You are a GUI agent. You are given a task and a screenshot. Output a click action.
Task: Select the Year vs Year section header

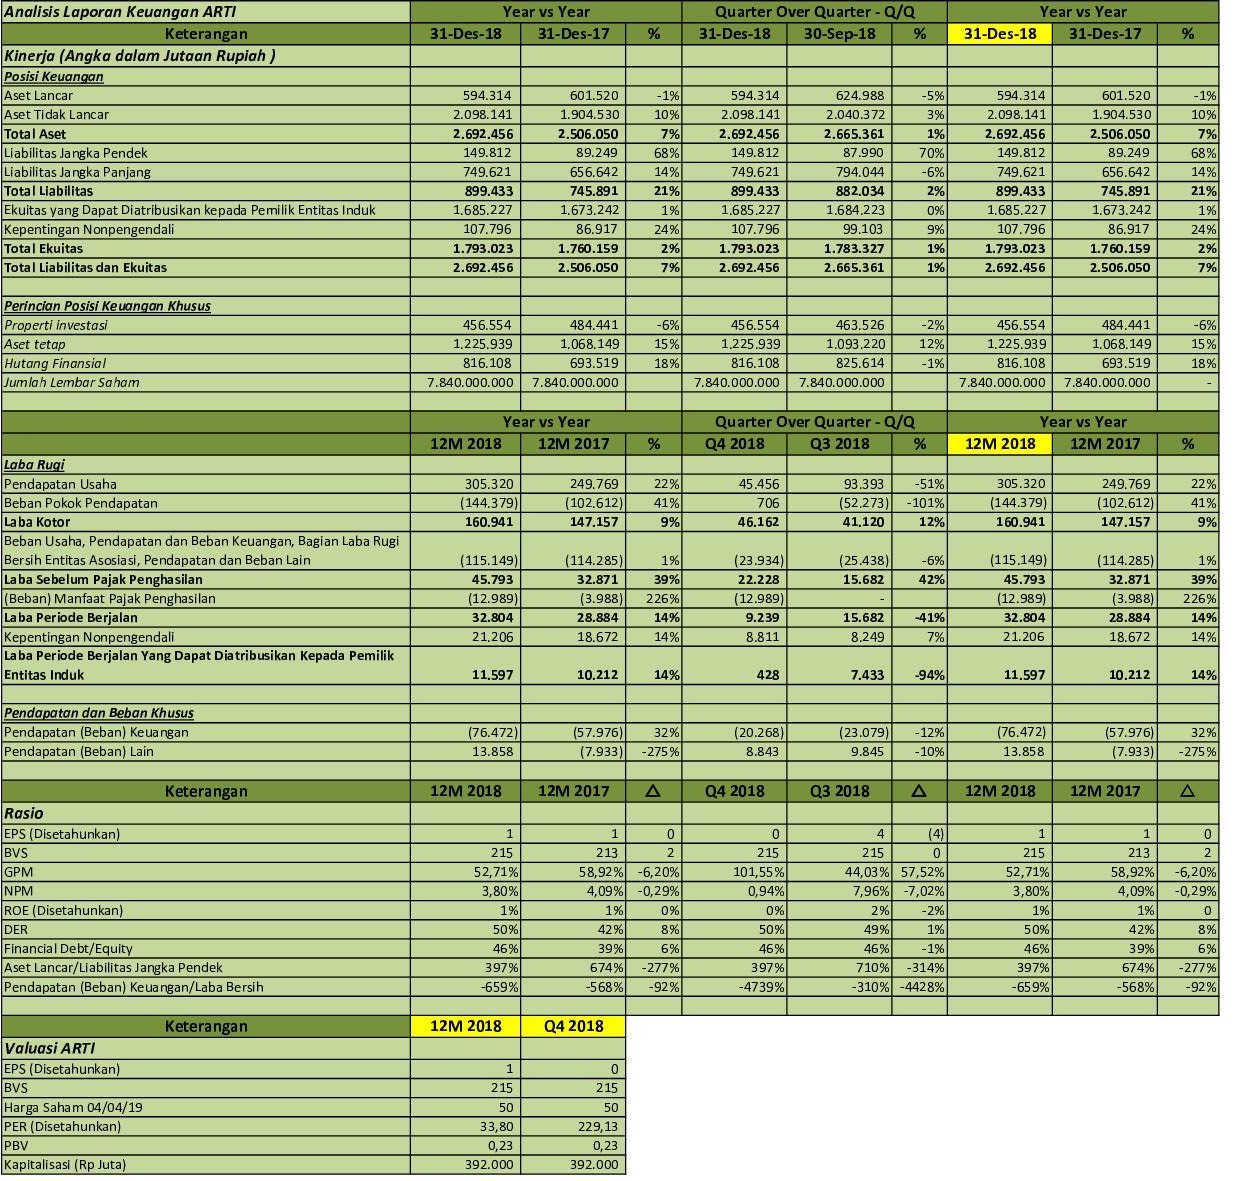[x=545, y=11]
